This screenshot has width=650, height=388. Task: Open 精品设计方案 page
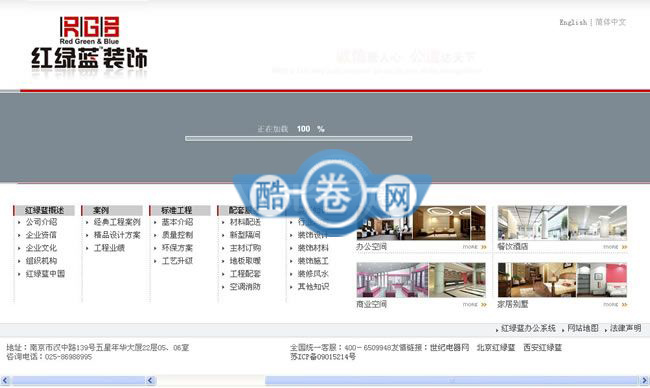point(117,235)
